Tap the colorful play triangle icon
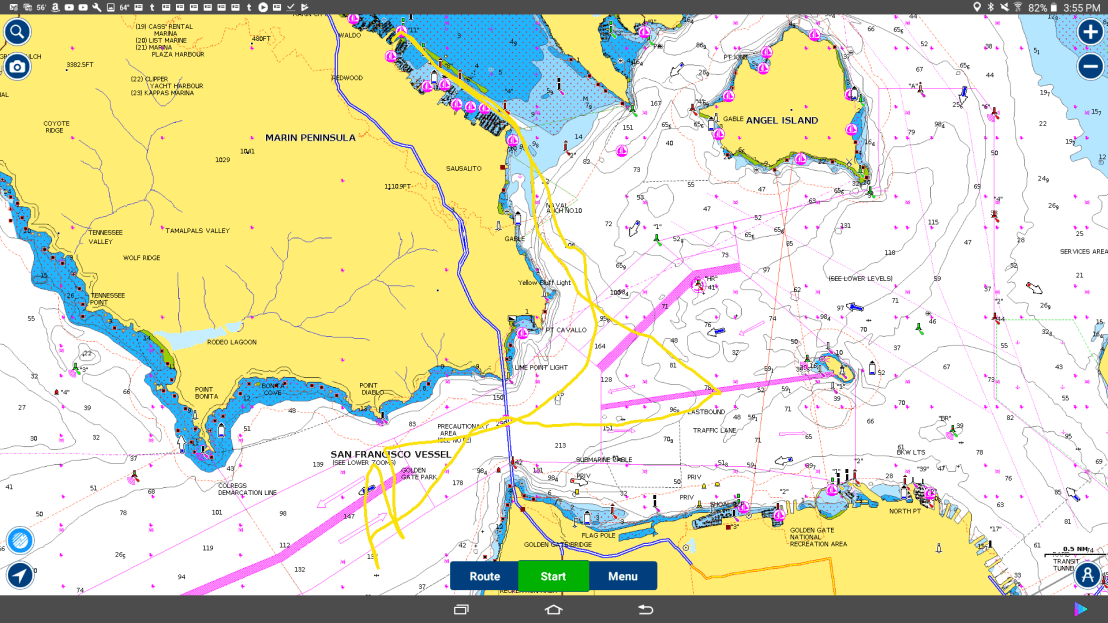This screenshot has width=1108, height=623. (1081, 609)
